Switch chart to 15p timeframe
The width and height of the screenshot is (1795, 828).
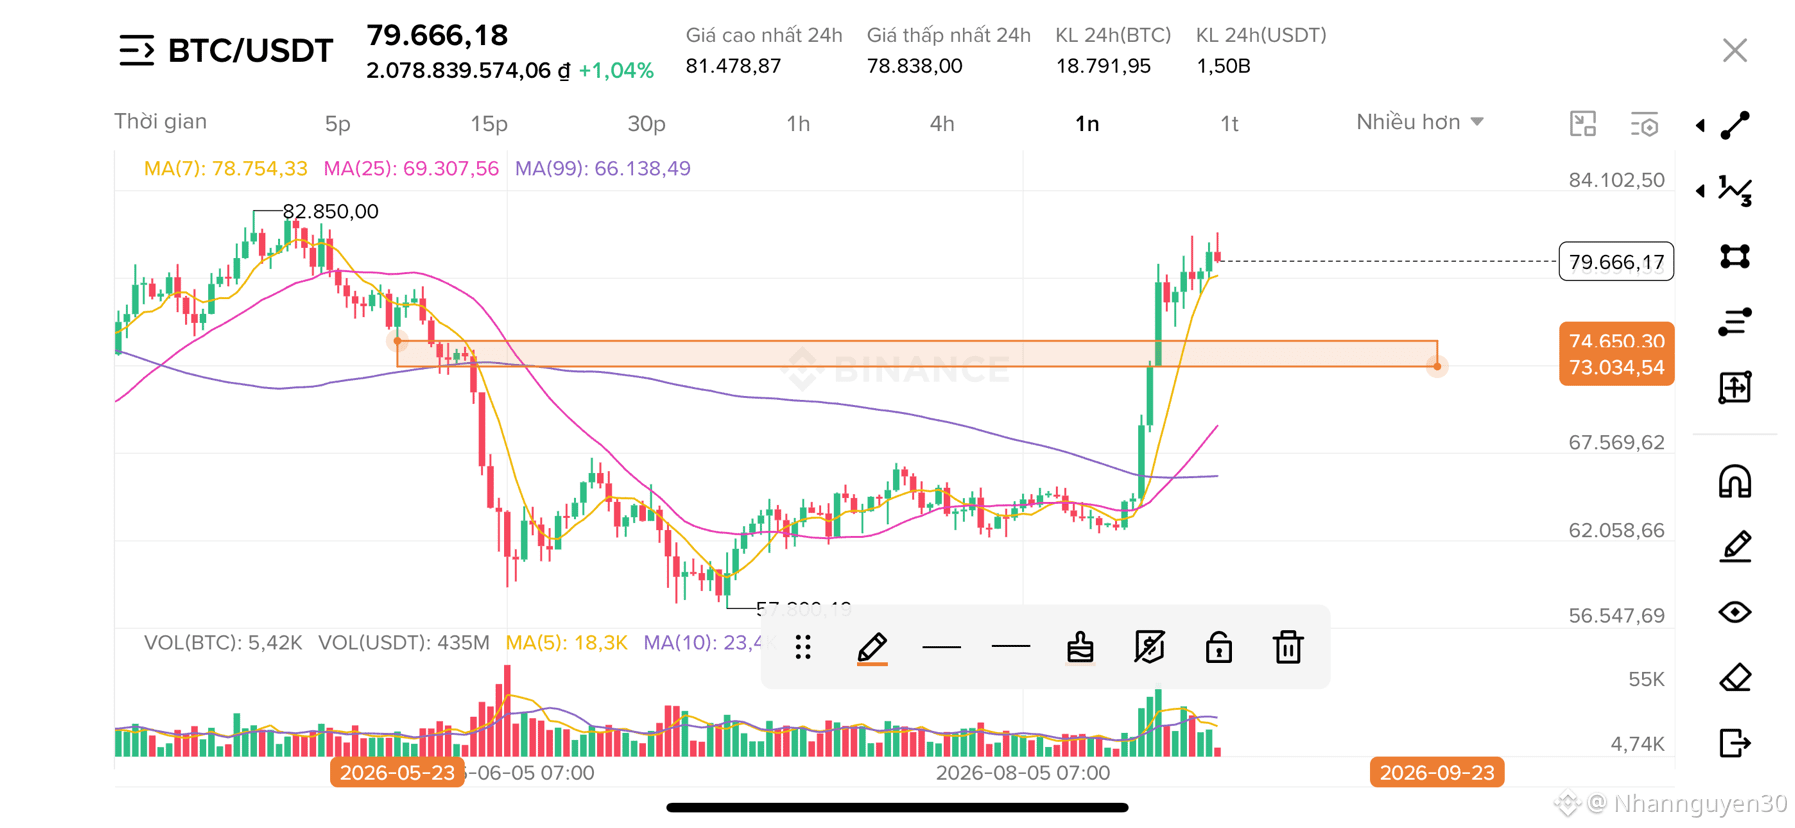tap(489, 124)
